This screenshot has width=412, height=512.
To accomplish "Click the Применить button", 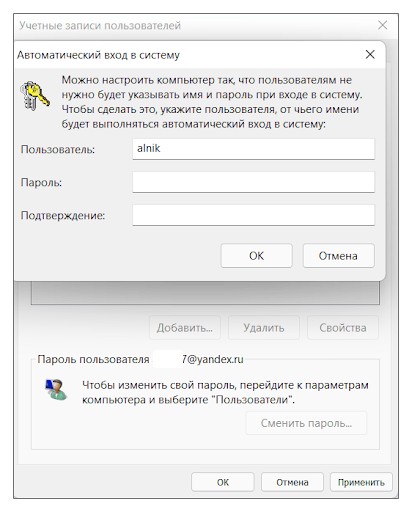I will pyautogui.click(x=361, y=482).
